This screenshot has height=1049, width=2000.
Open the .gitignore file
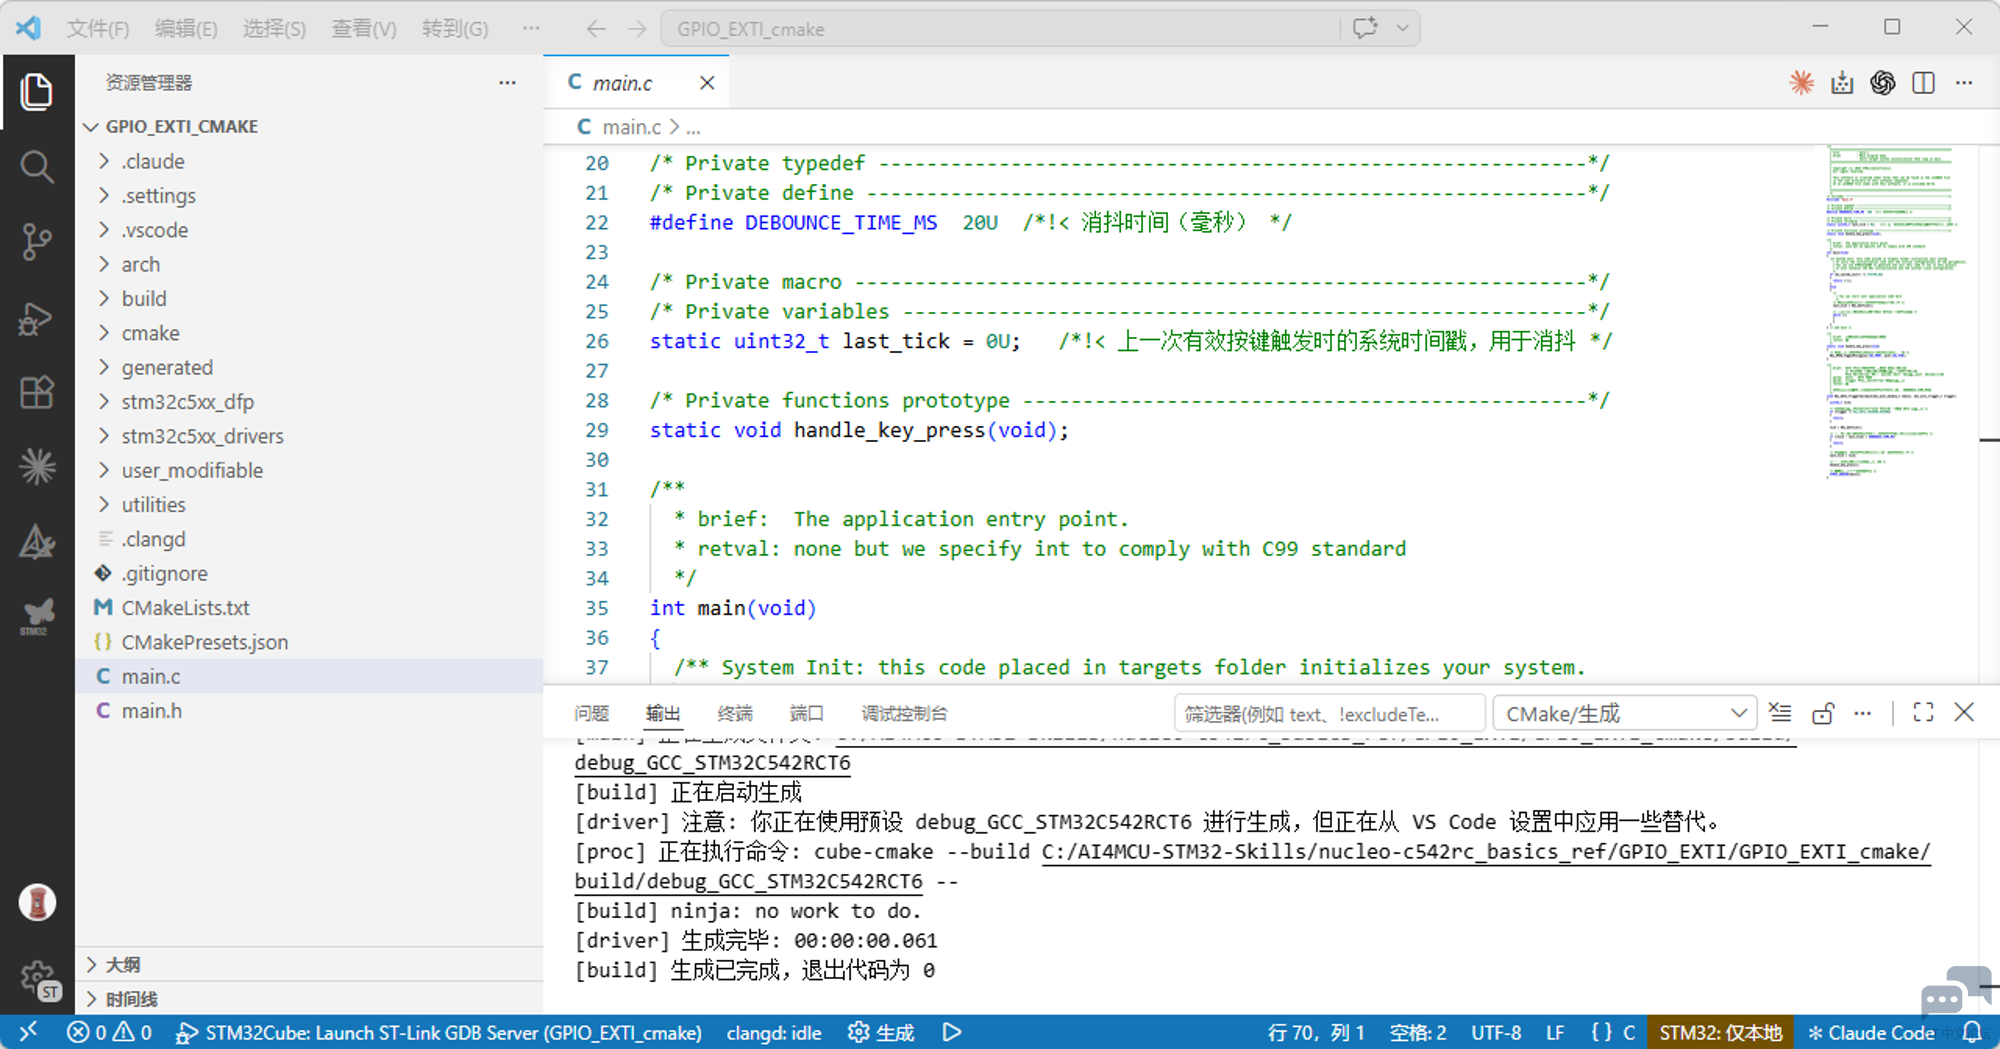(x=310, y=573)
